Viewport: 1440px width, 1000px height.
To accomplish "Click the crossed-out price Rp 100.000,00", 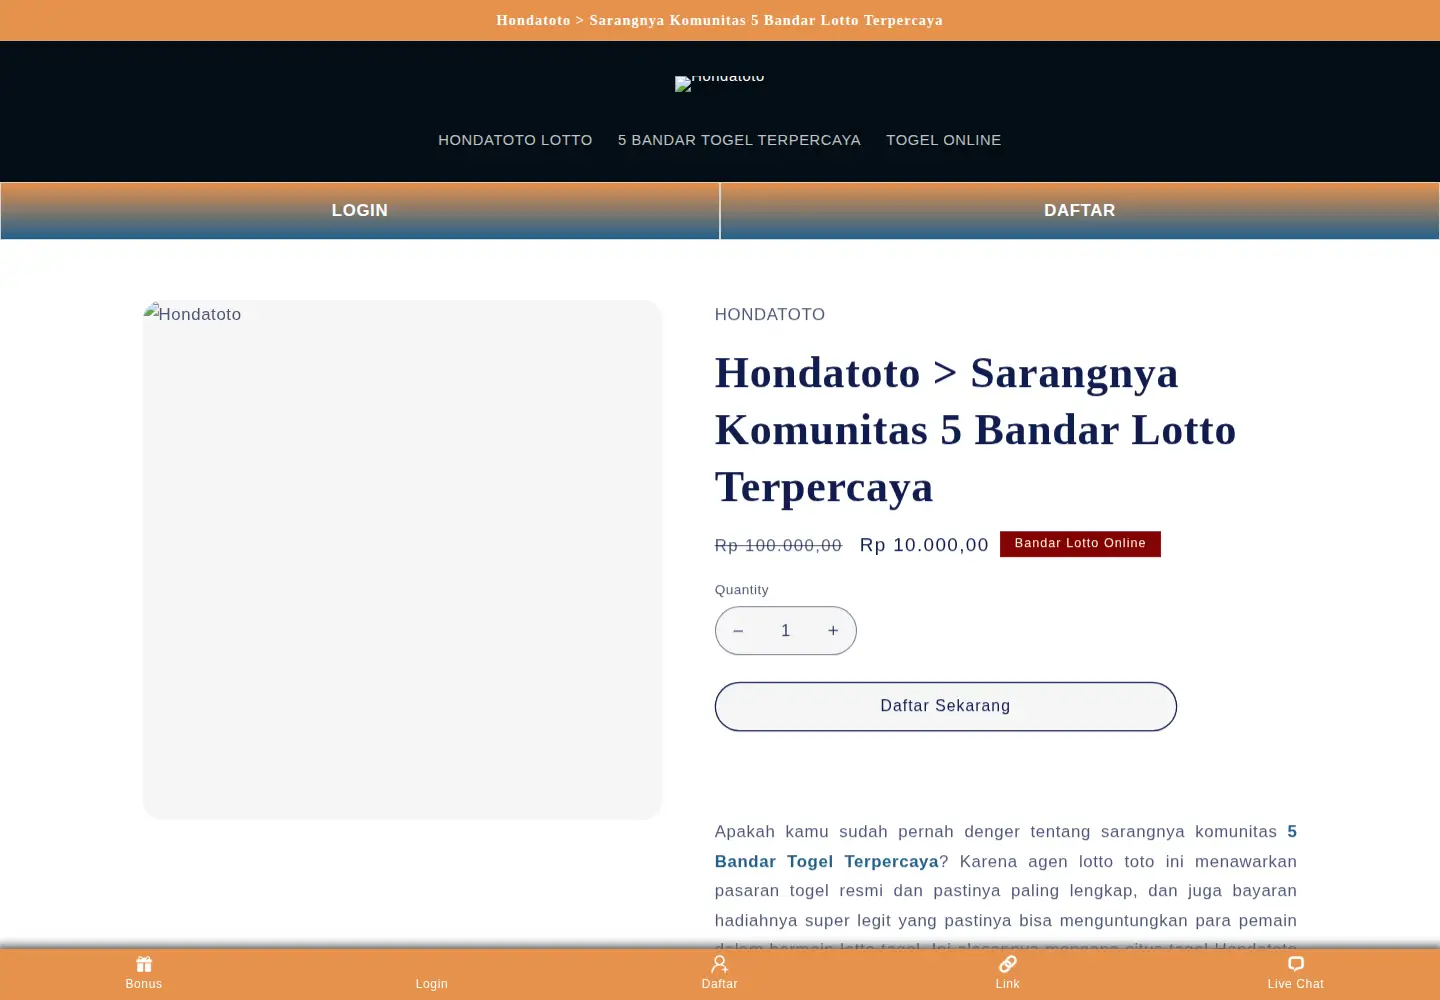I will click(778, 545).
